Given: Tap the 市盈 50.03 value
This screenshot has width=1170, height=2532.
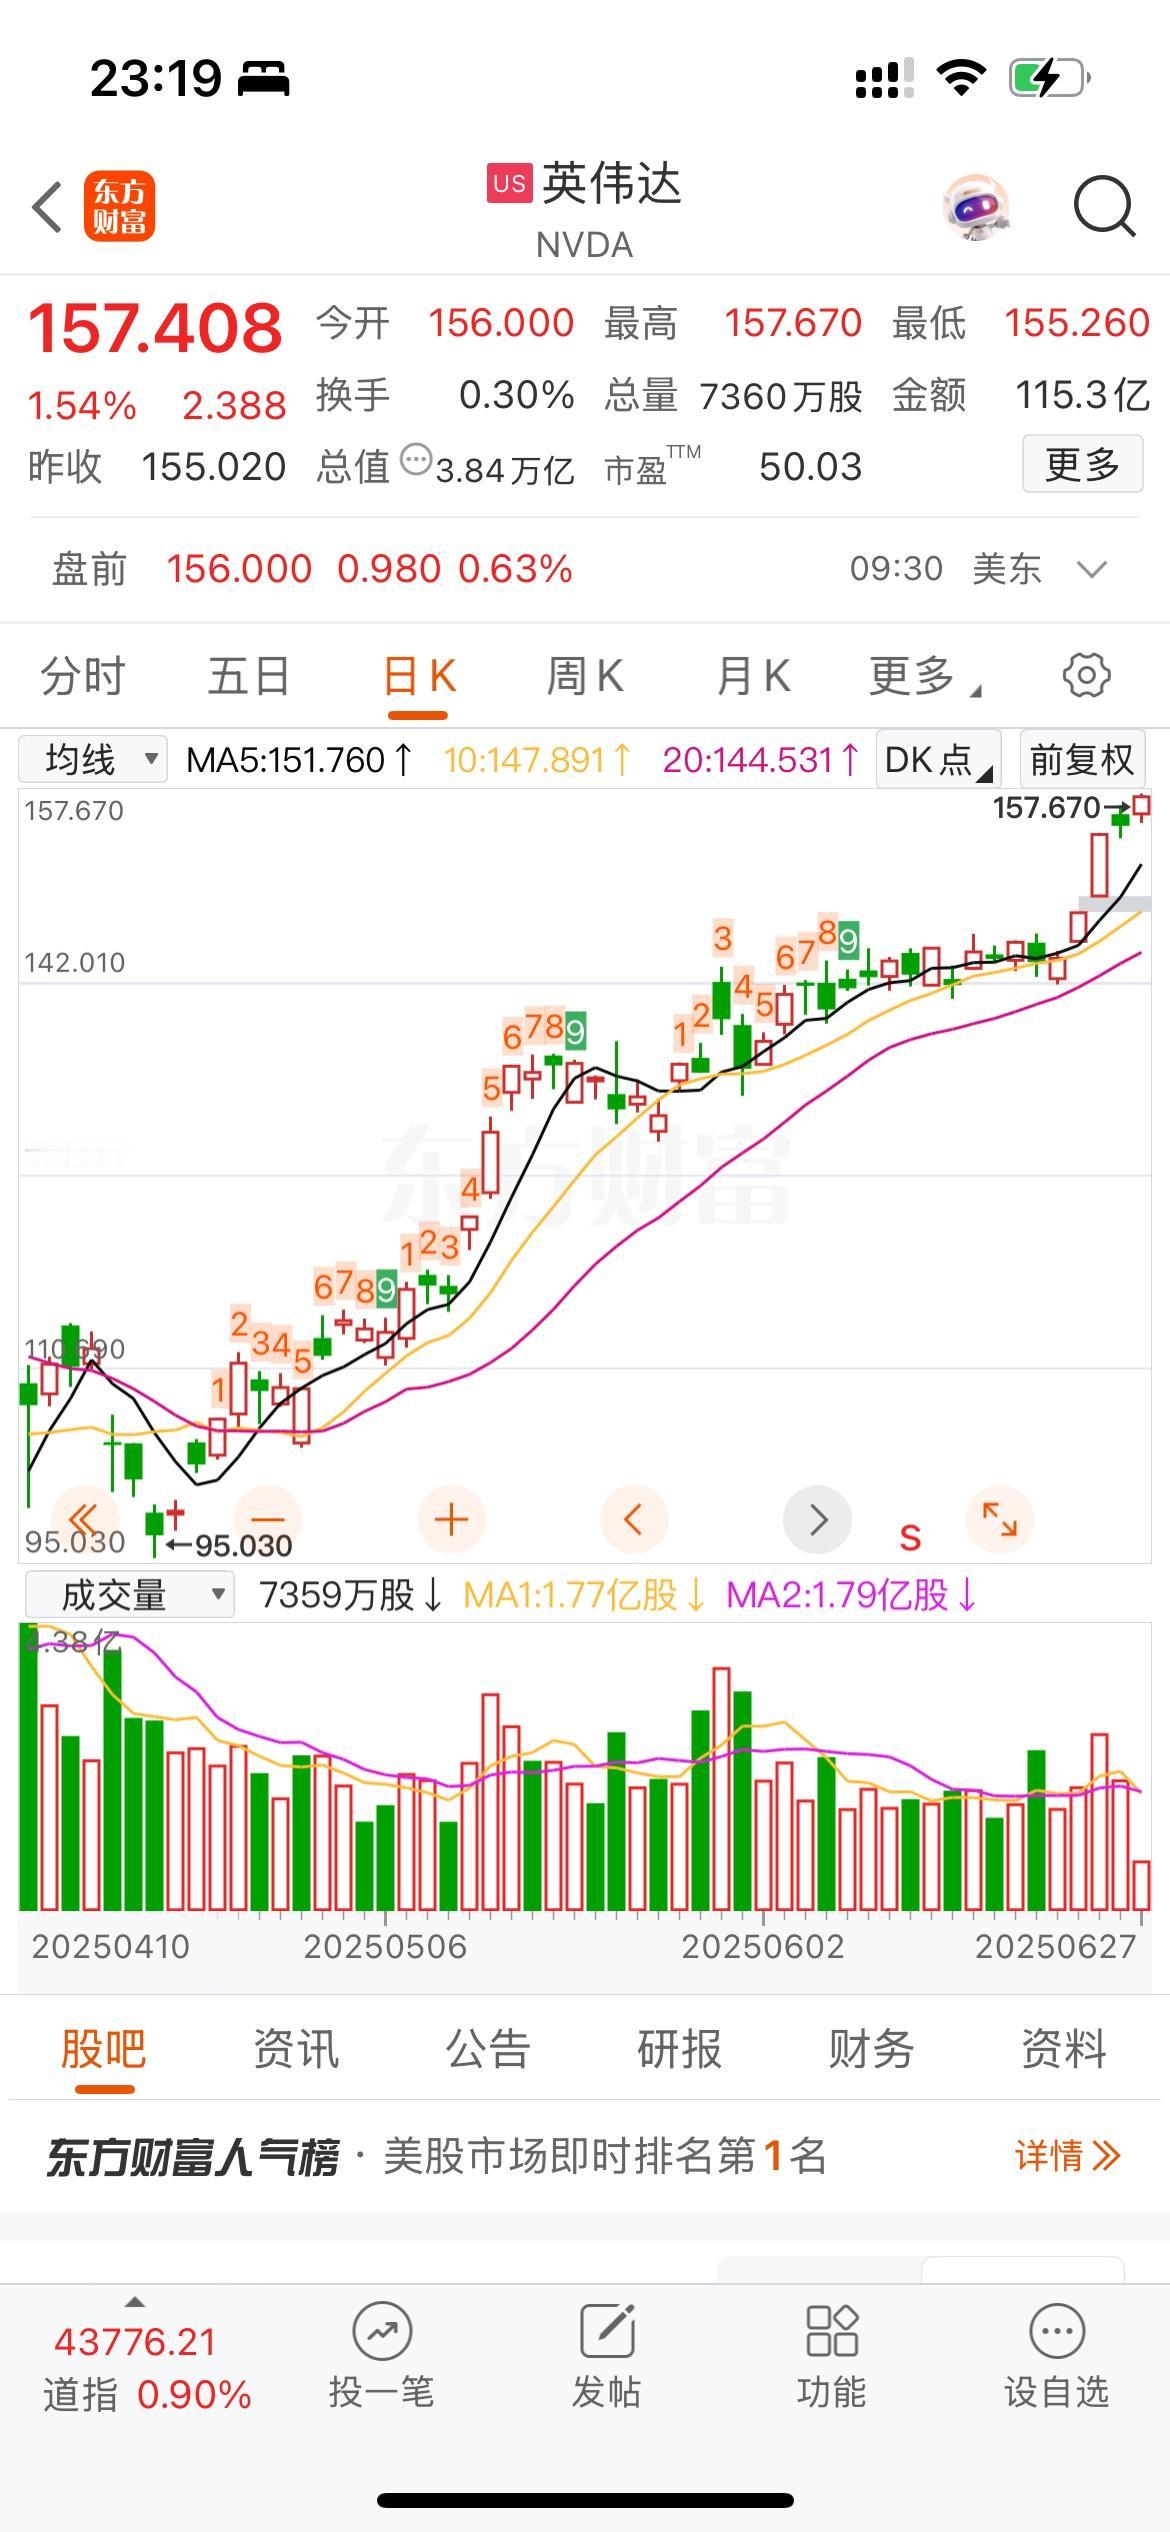Looking at the screenshot, I should click(x=810, y=467).
